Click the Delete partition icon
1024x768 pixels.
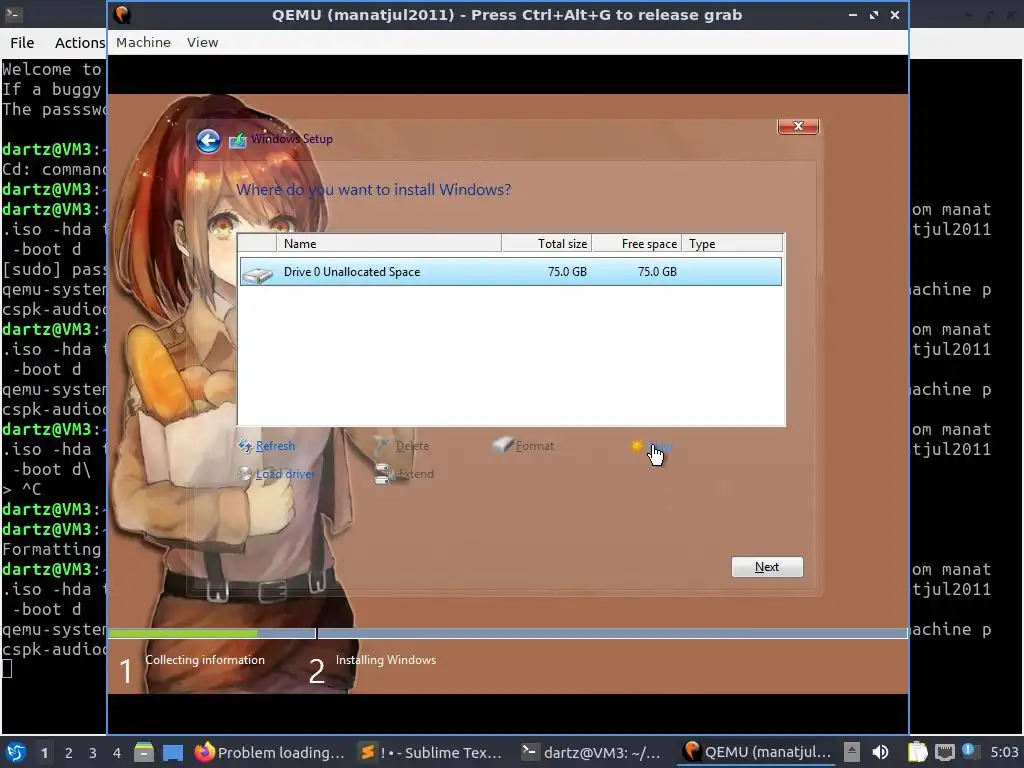coord(382,446)
